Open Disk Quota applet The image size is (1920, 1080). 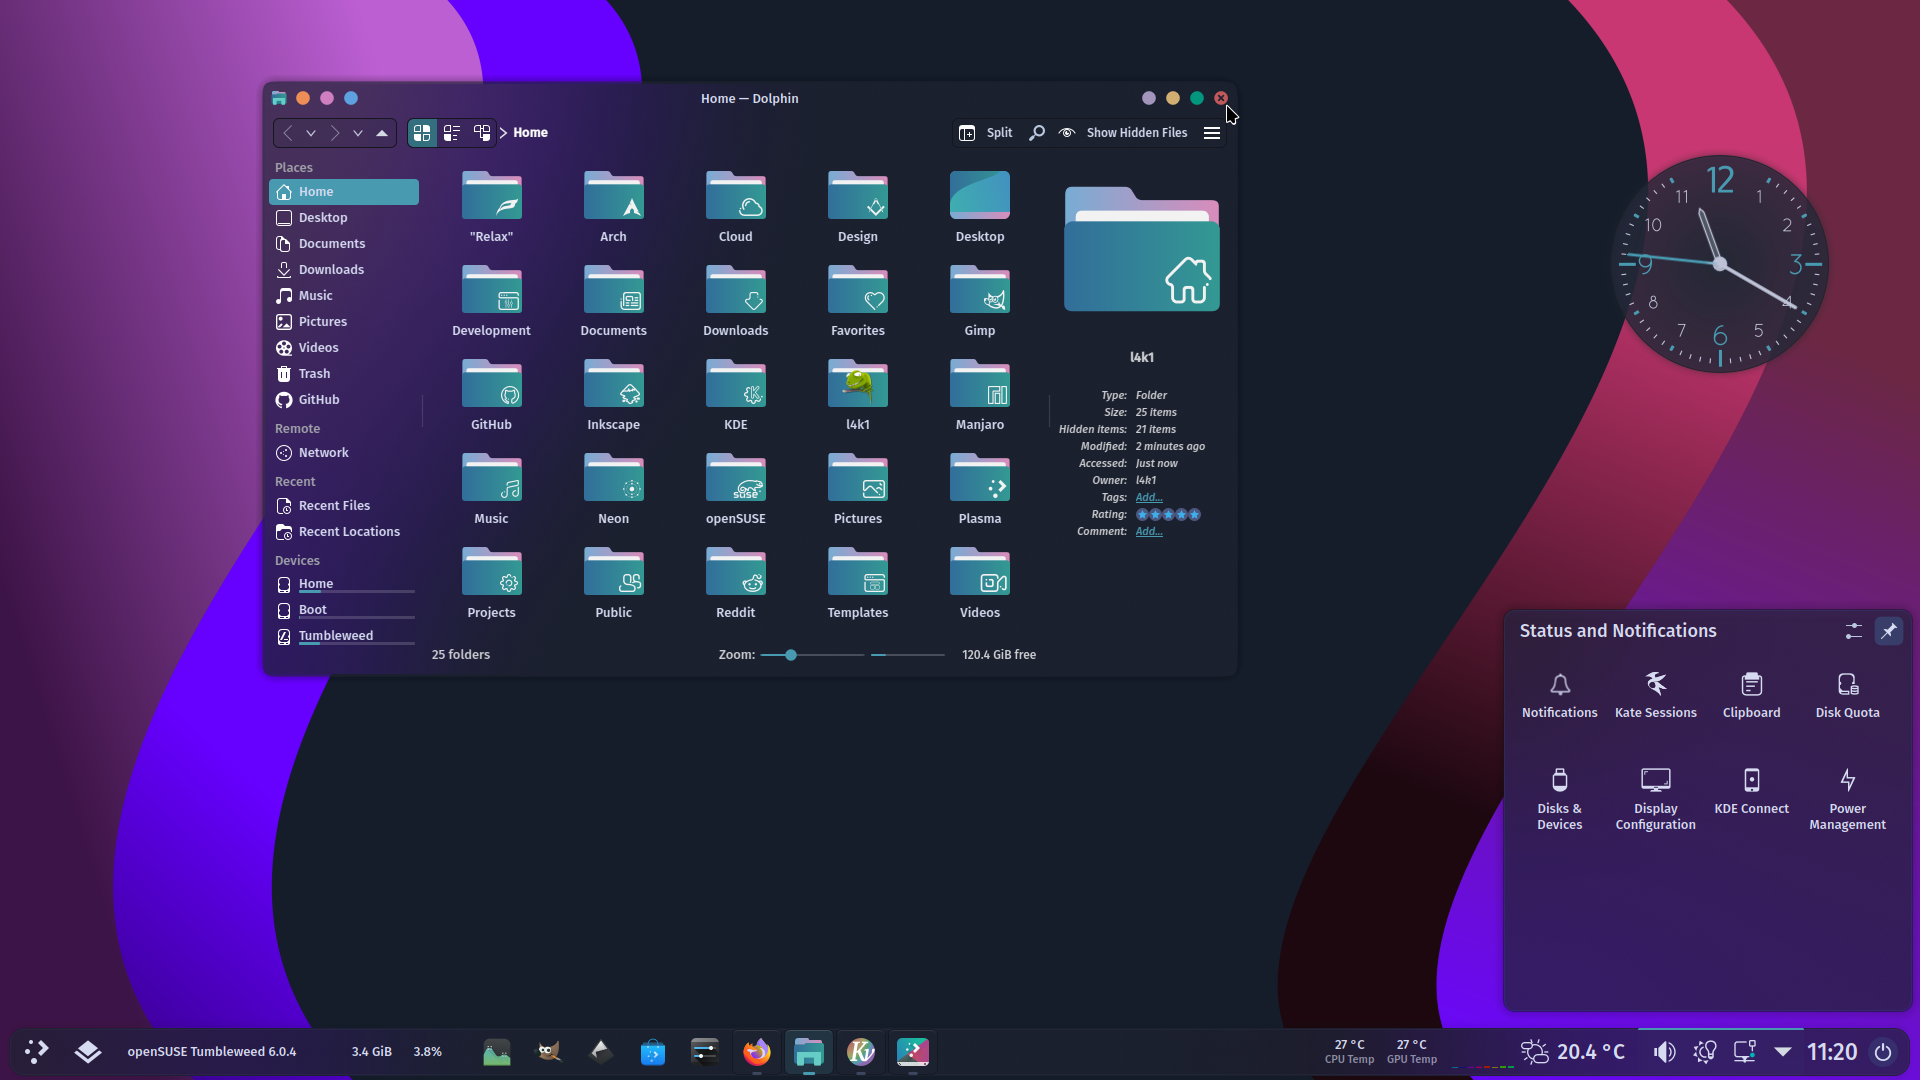[1847, 696]
